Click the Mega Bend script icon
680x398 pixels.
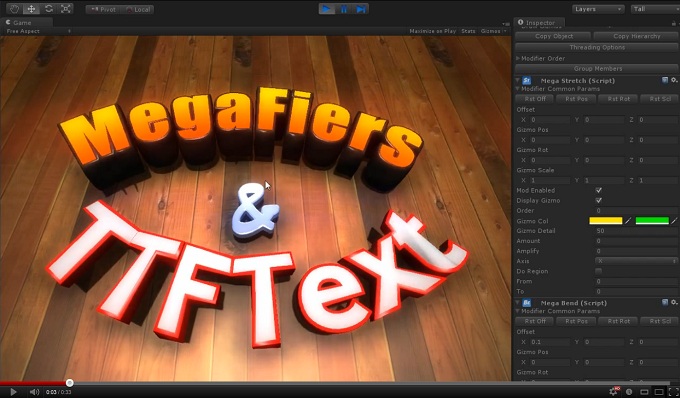[x=526, y=303]
